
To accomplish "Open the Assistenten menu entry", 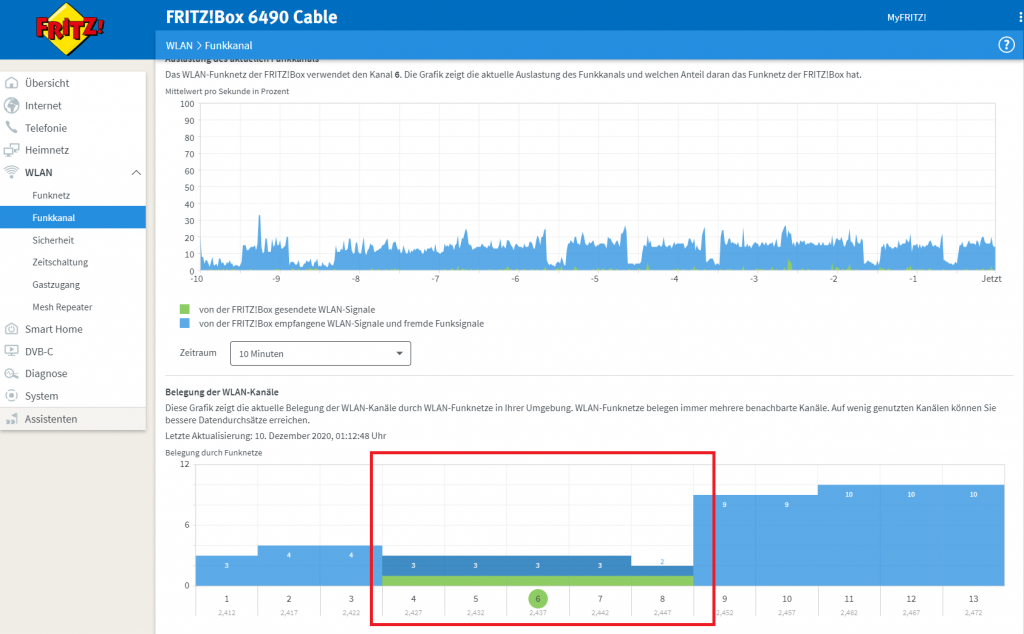I will (51, 419).
